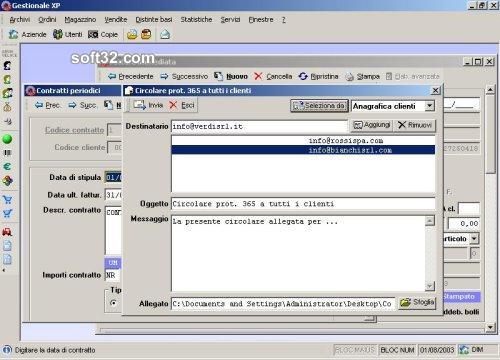
Task: Open the Anagrafica clienti dropdown
Action: tap(430, 106)
